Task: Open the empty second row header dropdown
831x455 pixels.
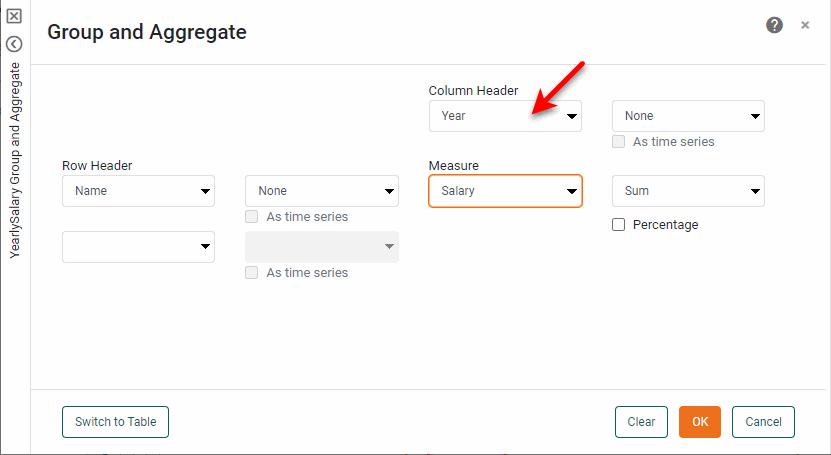Action: [138, 247]
